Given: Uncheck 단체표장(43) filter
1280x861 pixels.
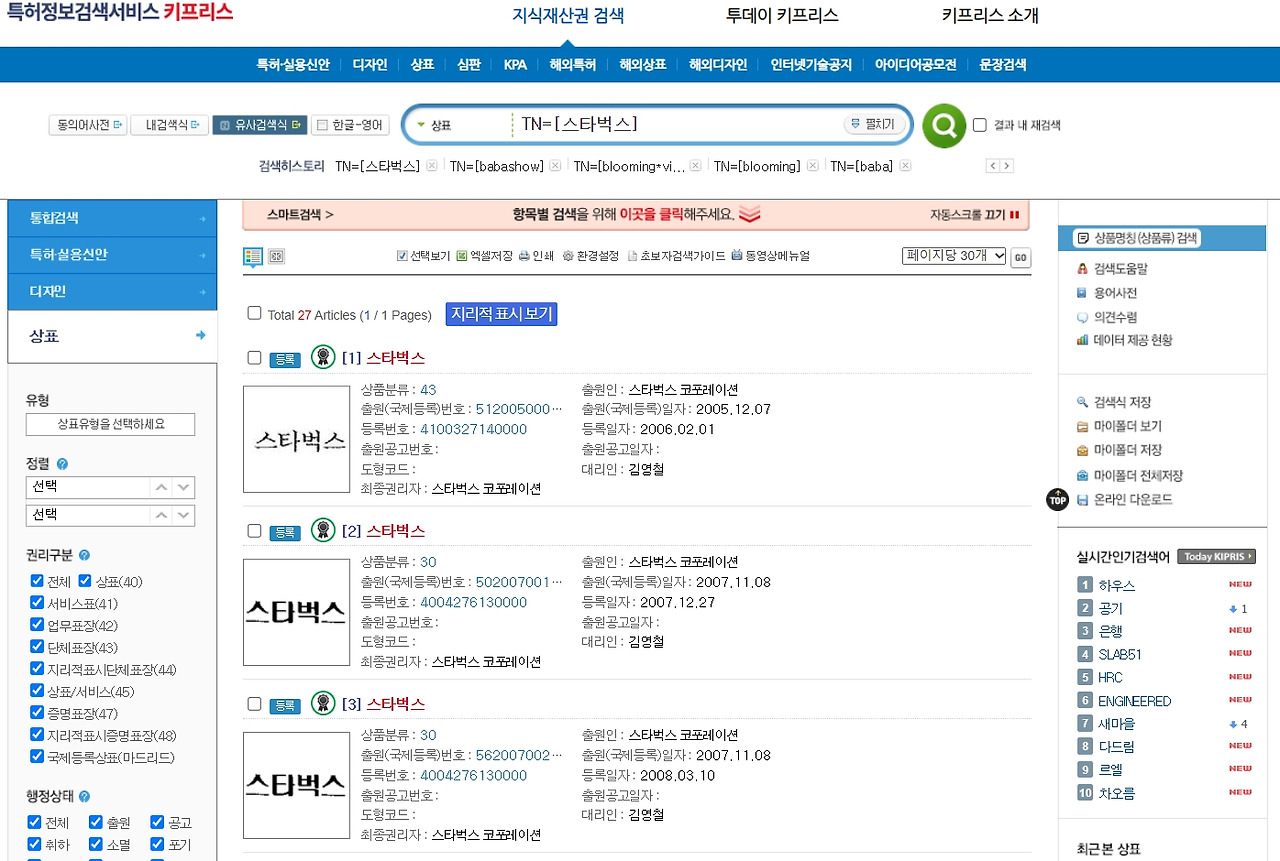Looking at the screenshot, I should pos(37,647).
